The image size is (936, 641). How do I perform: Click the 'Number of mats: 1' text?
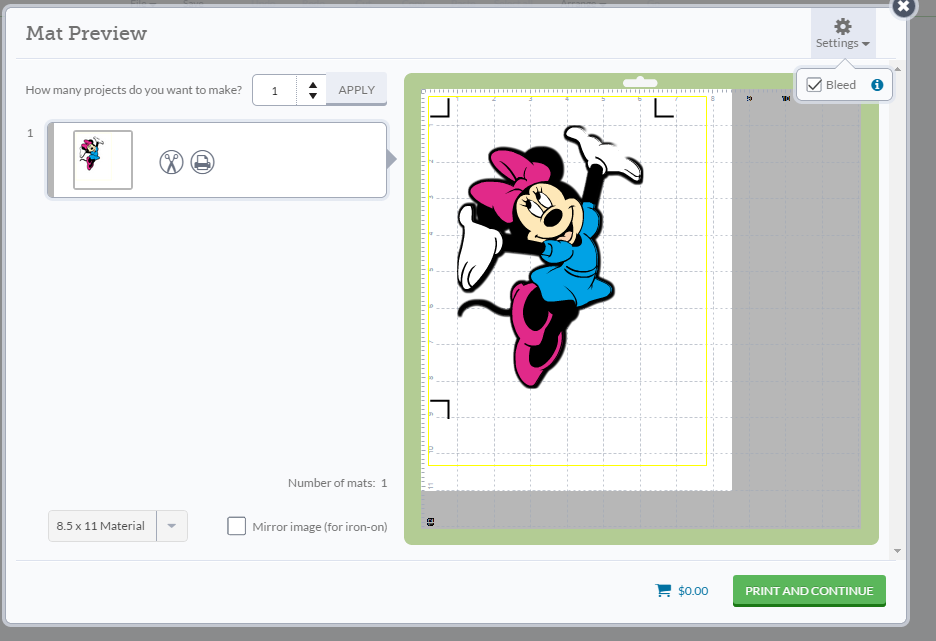tap(337, 483)
